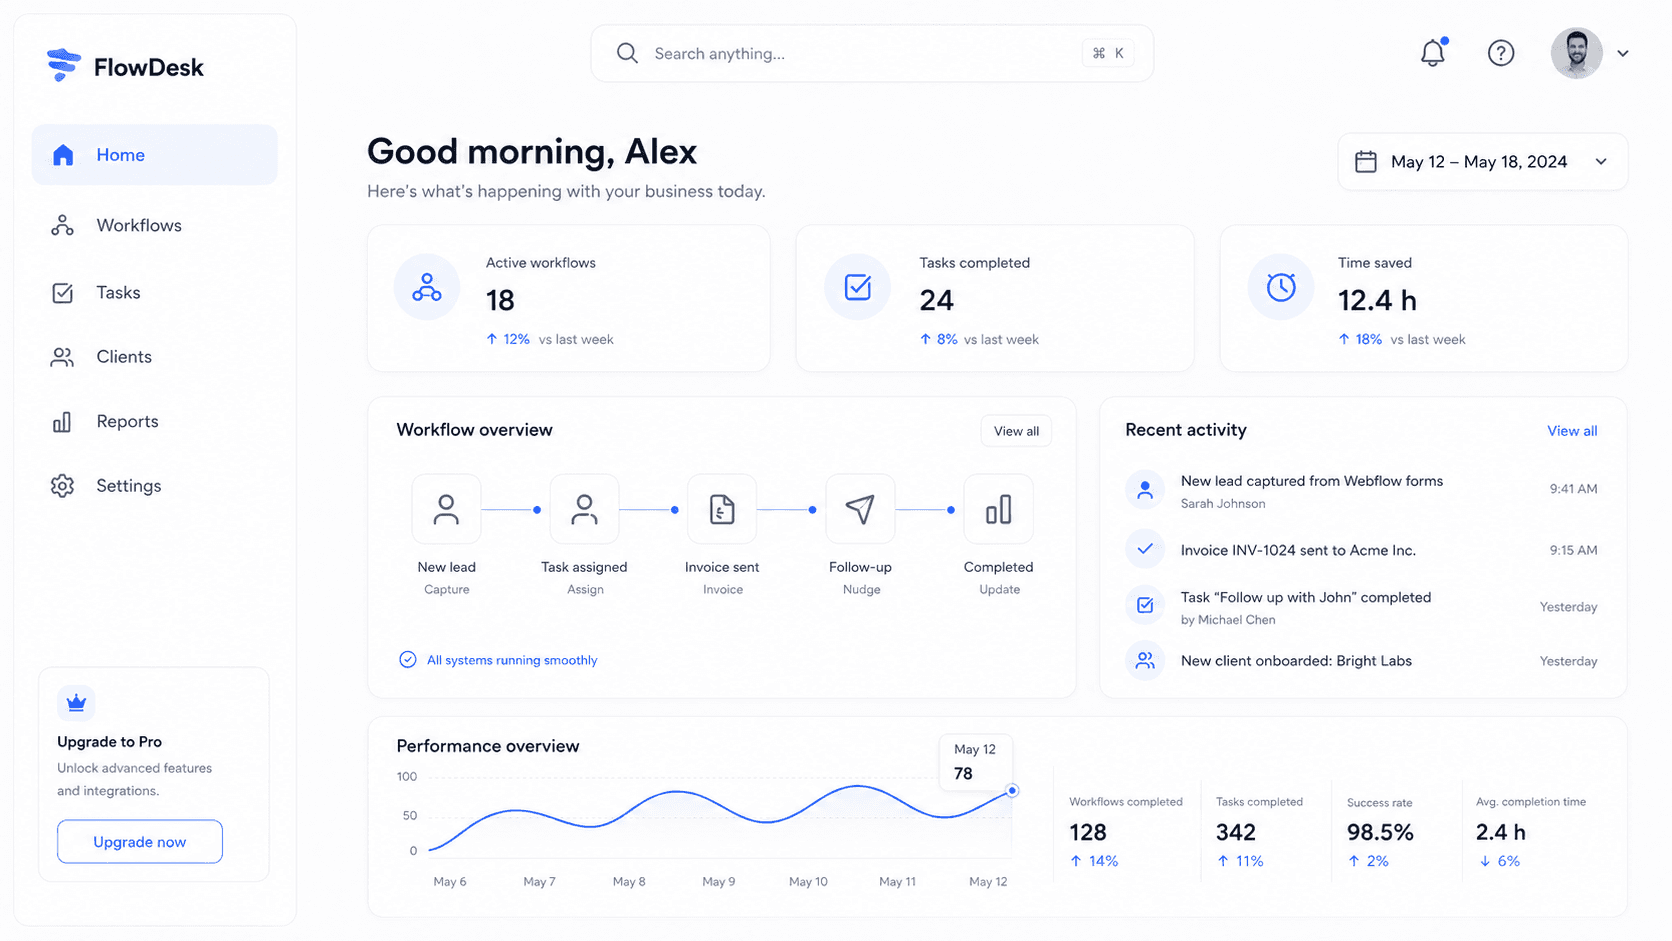Click the Workflows node icon in sidebar
1672x941 pixels.
click(x=62, y=225)
